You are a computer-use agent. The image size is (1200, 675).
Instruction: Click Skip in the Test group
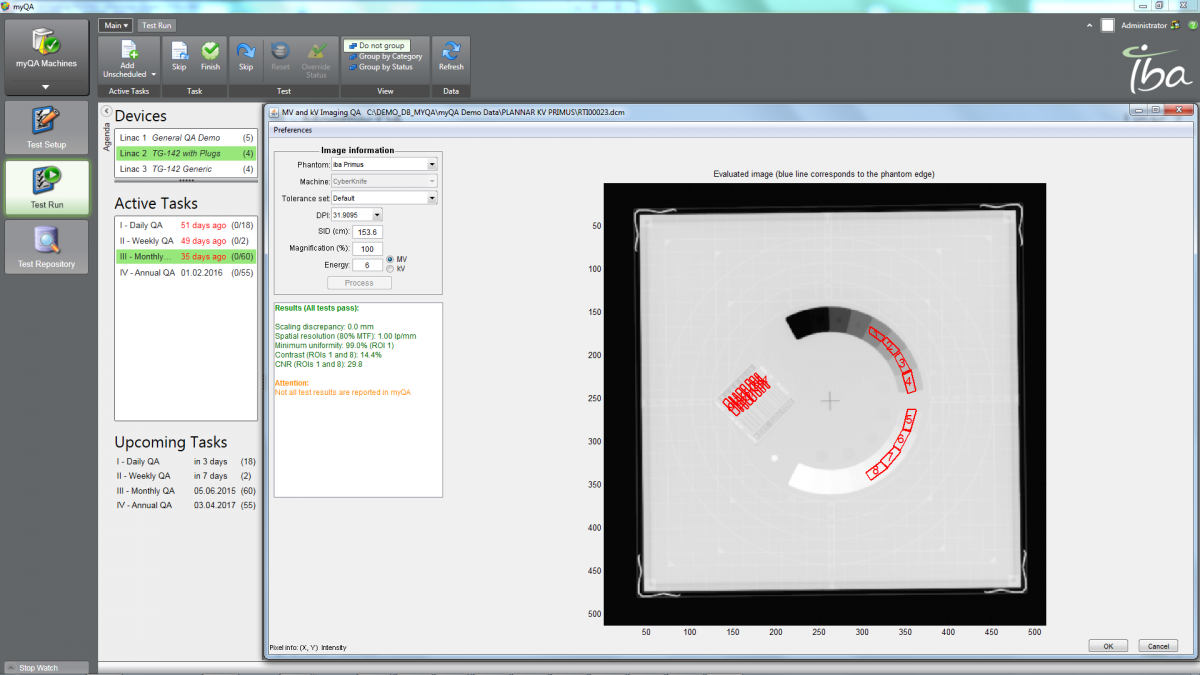[x=246, y=56]
